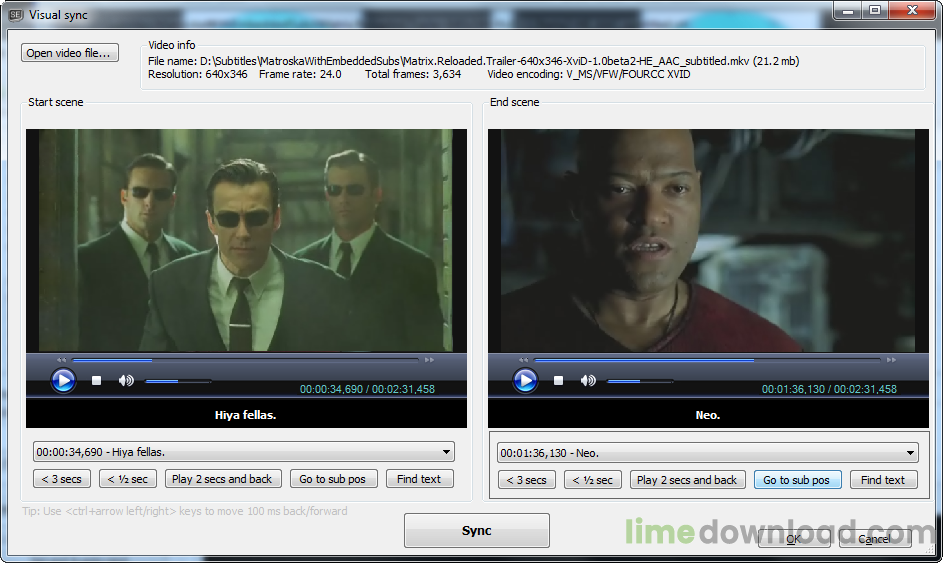Go back half sec in Start scene

[128, 479]
